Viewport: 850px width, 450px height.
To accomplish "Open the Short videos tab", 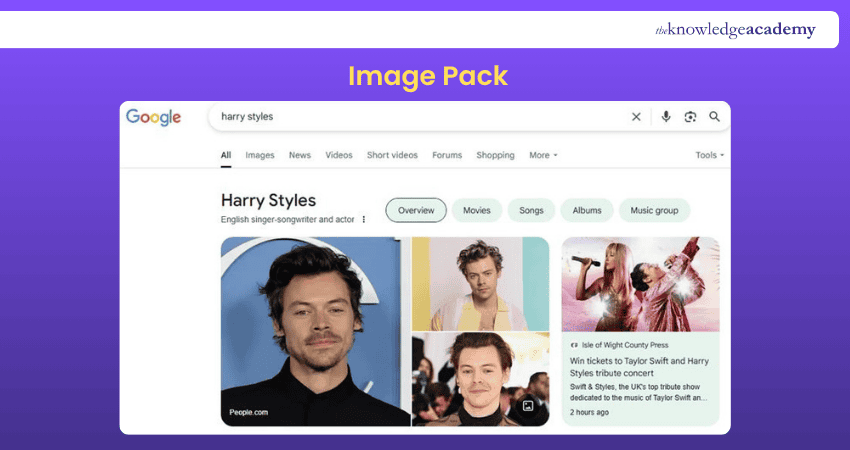I will coord(392,155).
